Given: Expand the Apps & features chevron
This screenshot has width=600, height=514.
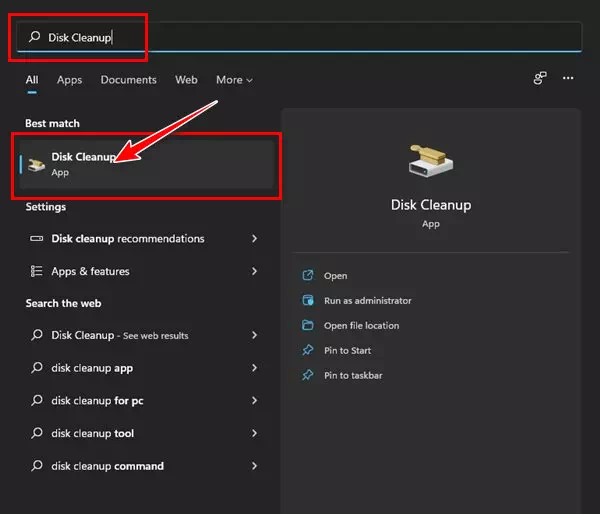Looking at the screenshot, I should pos(254,271).
